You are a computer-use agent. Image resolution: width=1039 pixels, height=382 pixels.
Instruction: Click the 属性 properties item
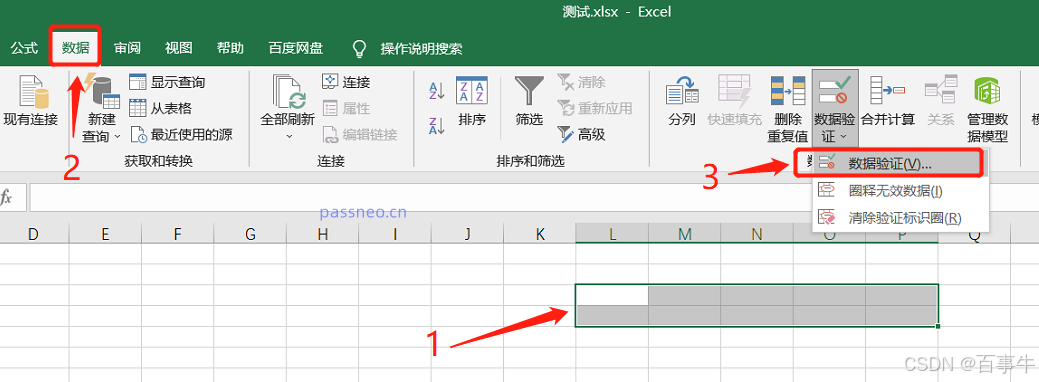346,108
